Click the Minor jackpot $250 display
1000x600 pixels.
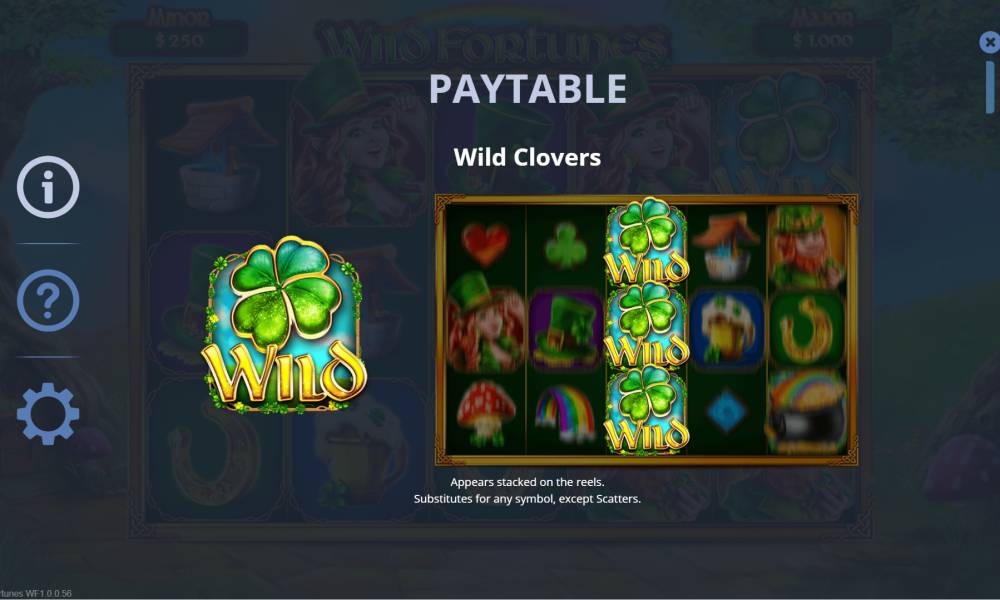(179, 33)
